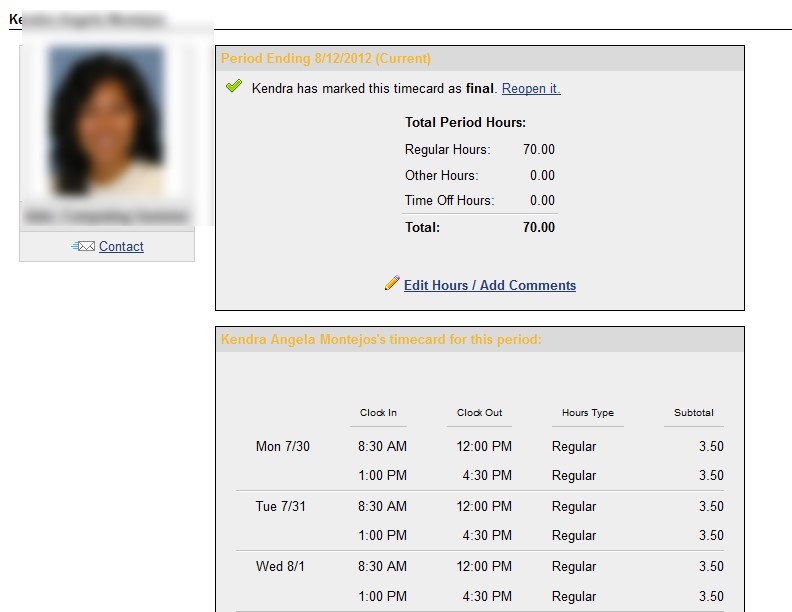Viewport: 792px width, 612px height.
Task: Click the Hours Type column header
Action: 588,413
